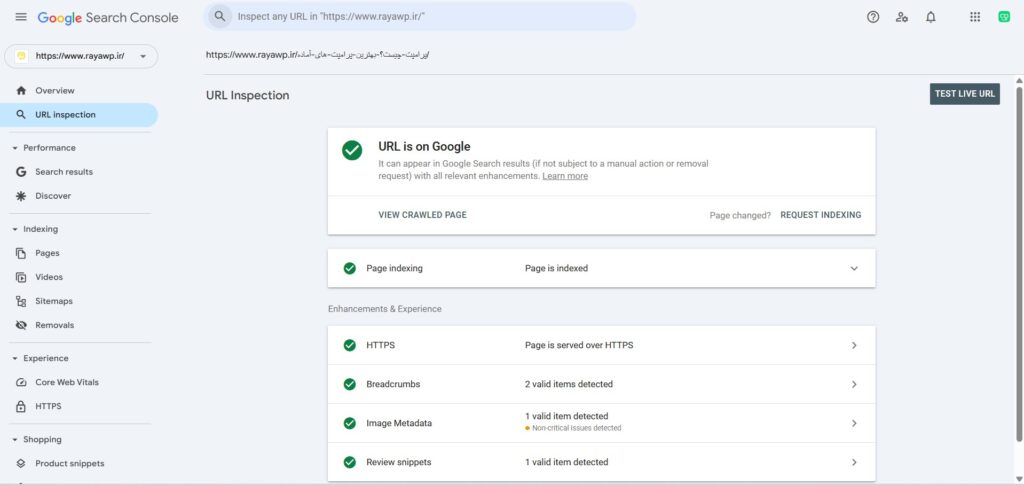Open Search results report
This screenshot has width=1024, height=485.
pos(63,172)
